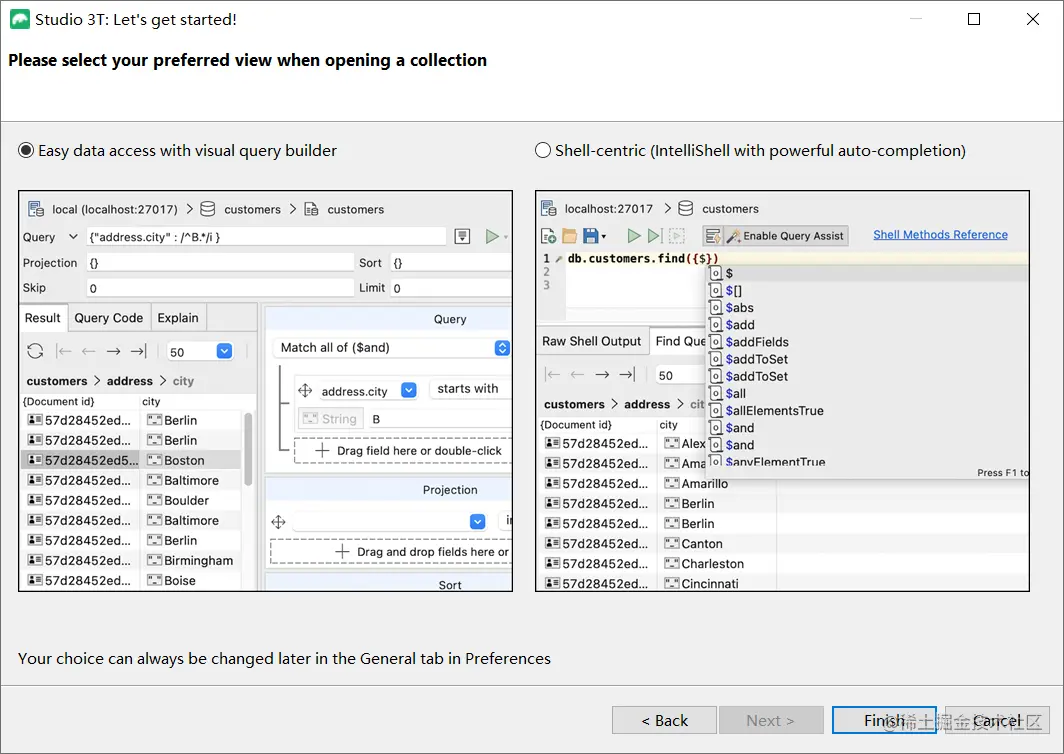
Task: Select the Easy data access visual query builder option
Action: (x=26, y=151)
